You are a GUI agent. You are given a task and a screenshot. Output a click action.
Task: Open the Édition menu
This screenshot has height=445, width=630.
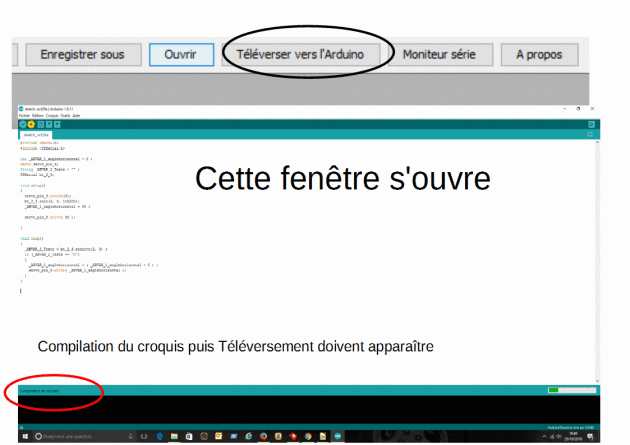[38, 116]
